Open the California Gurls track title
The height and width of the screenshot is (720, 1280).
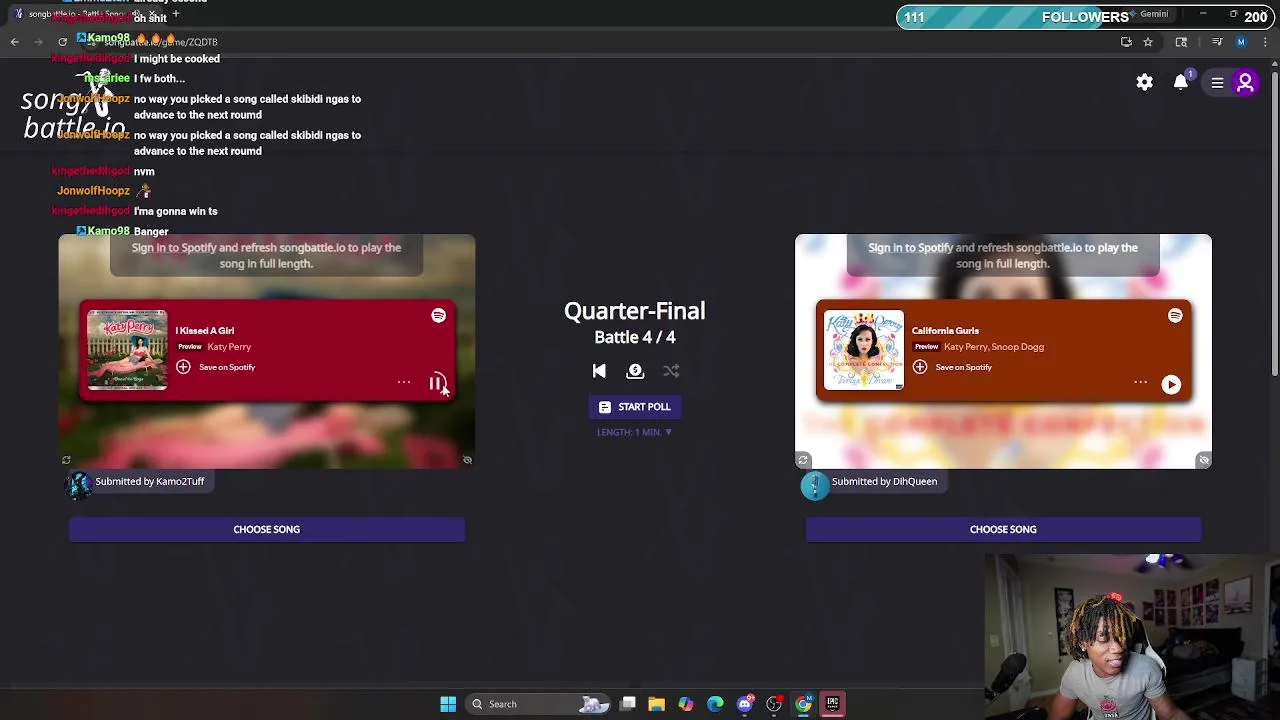(x=945, y=331)
